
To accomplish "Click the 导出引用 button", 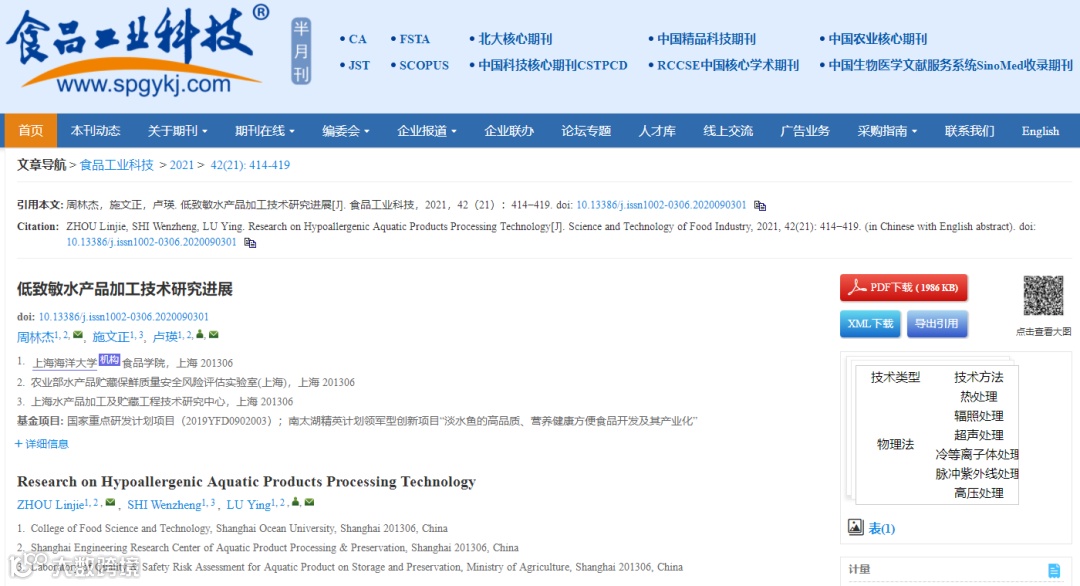I will click(937, 324).
